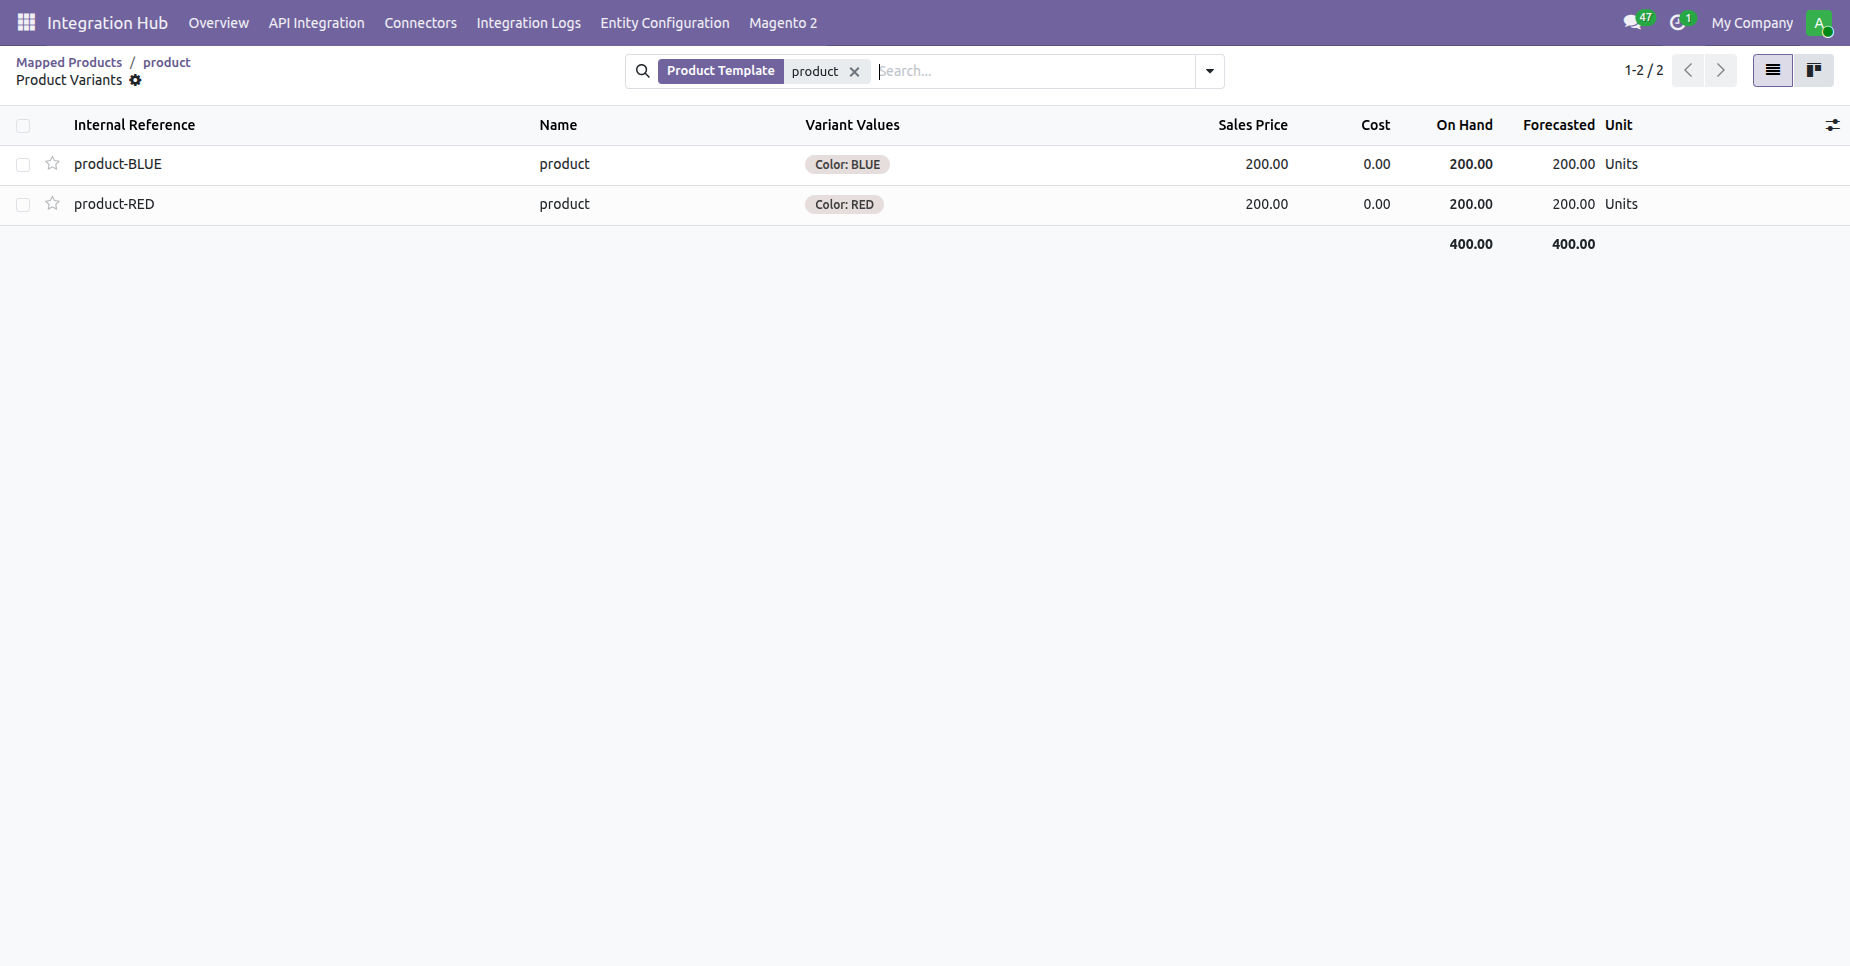
Task: Focus the Search input field
Action: [x=1035, y=71]
